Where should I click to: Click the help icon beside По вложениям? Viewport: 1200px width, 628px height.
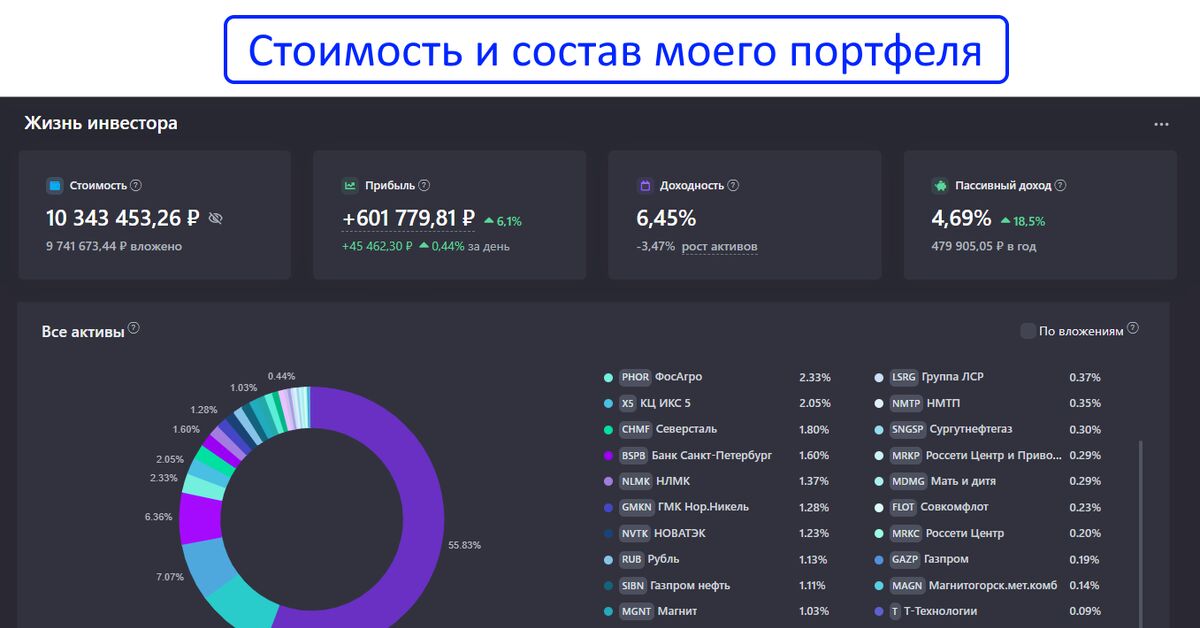[x=1133, y=328]
